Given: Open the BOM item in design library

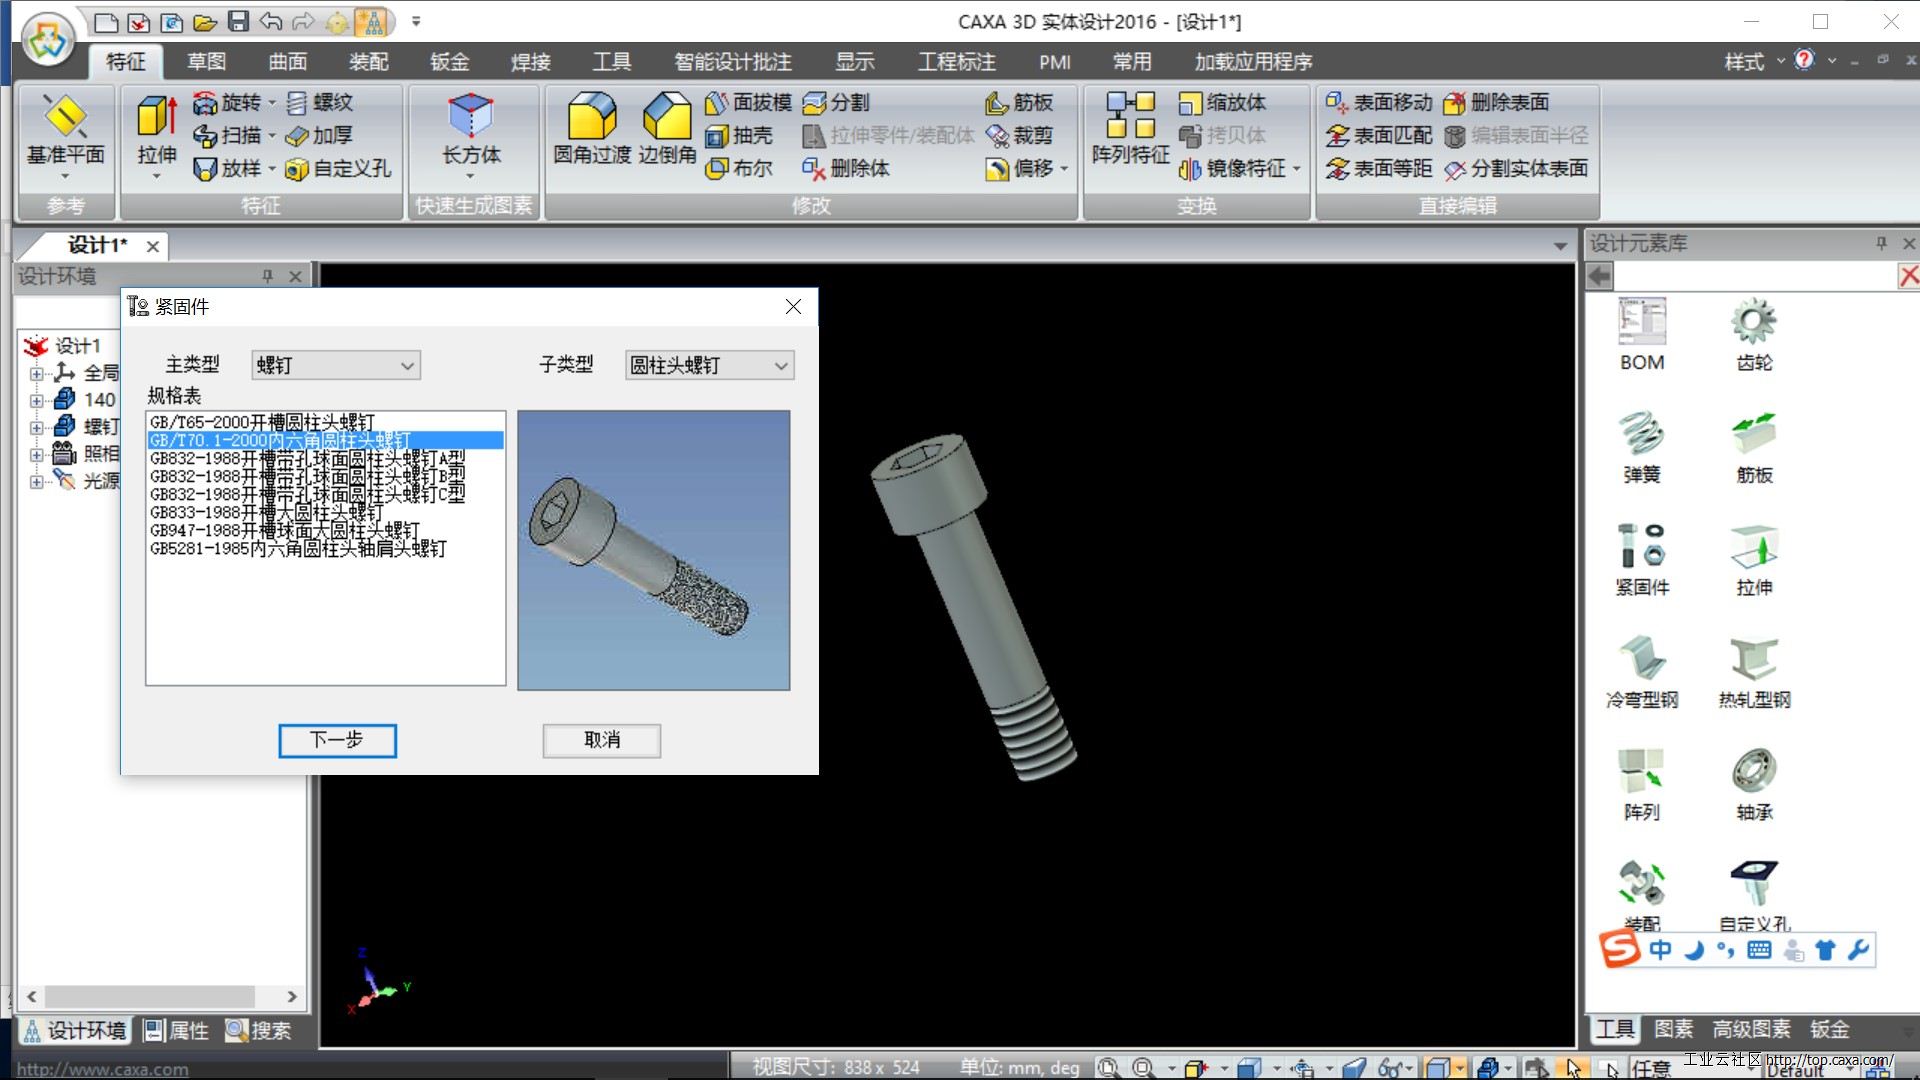Looking at the screenshot, I should [1642, 336].
